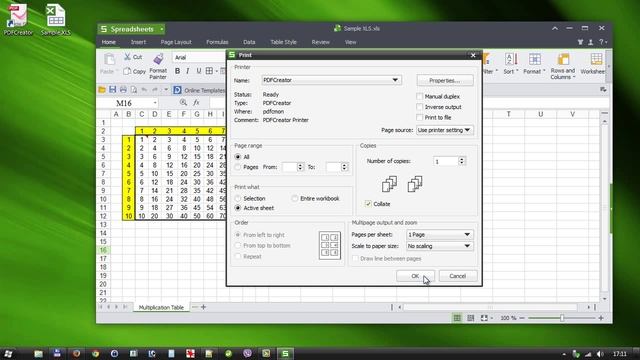Click the zoom in plus button

[601, 318]
